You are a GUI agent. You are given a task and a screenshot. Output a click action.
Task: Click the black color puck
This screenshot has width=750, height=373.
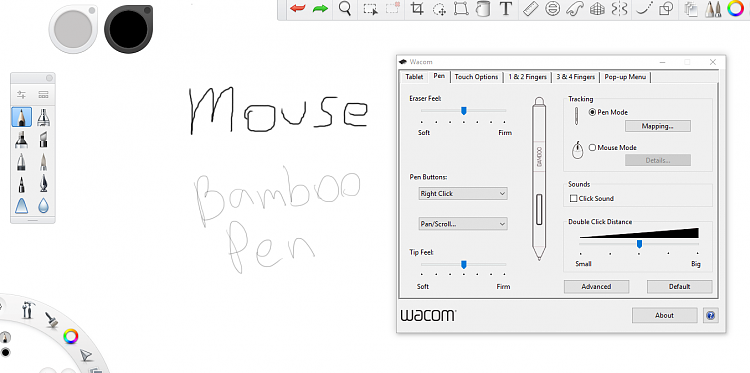coord(128,29)
